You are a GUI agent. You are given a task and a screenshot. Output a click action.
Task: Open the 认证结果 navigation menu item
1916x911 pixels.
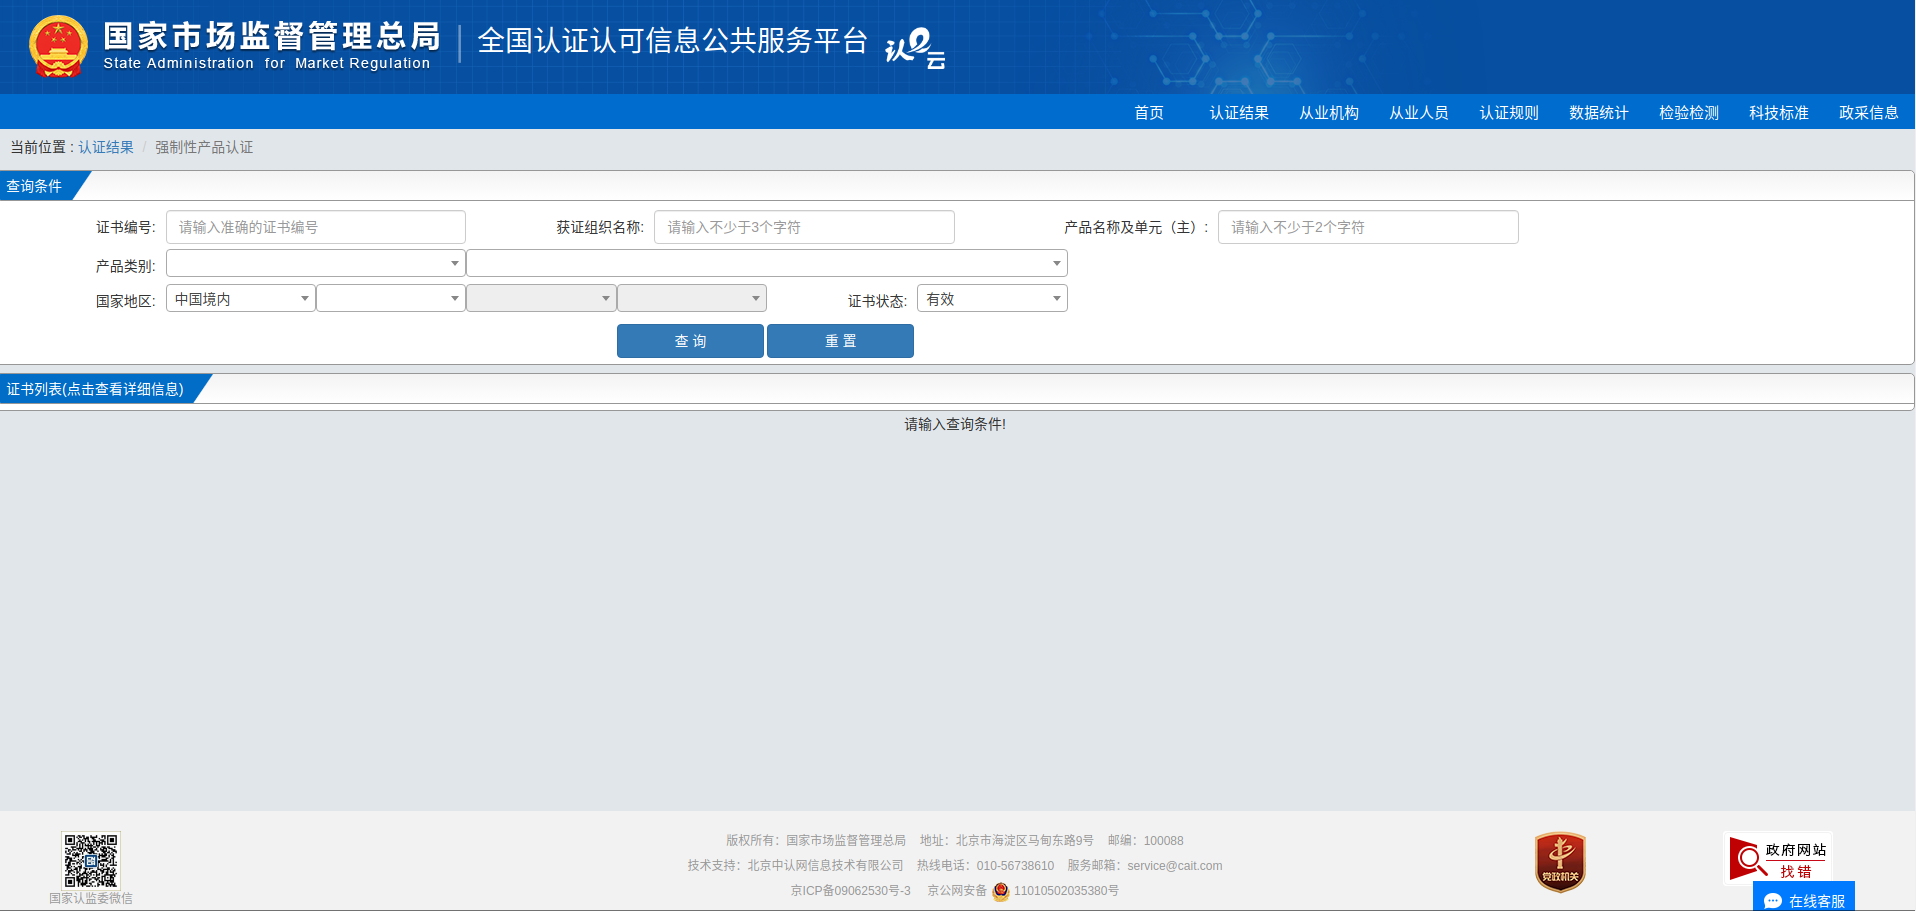[x=1238, y=113]
